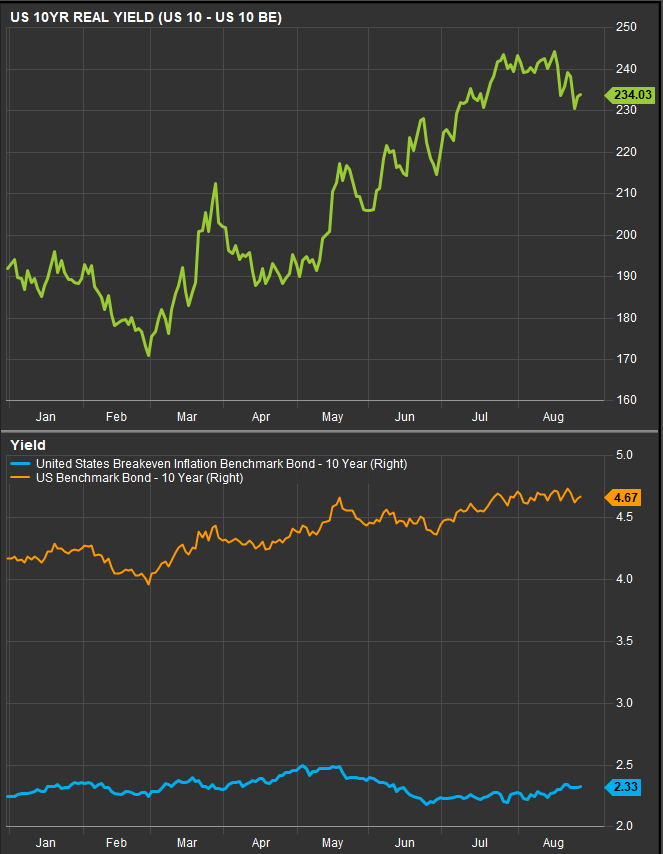Click the 240 axis label on top chart
This screenshot has height=854, width=663.
(x=626, y=69)
